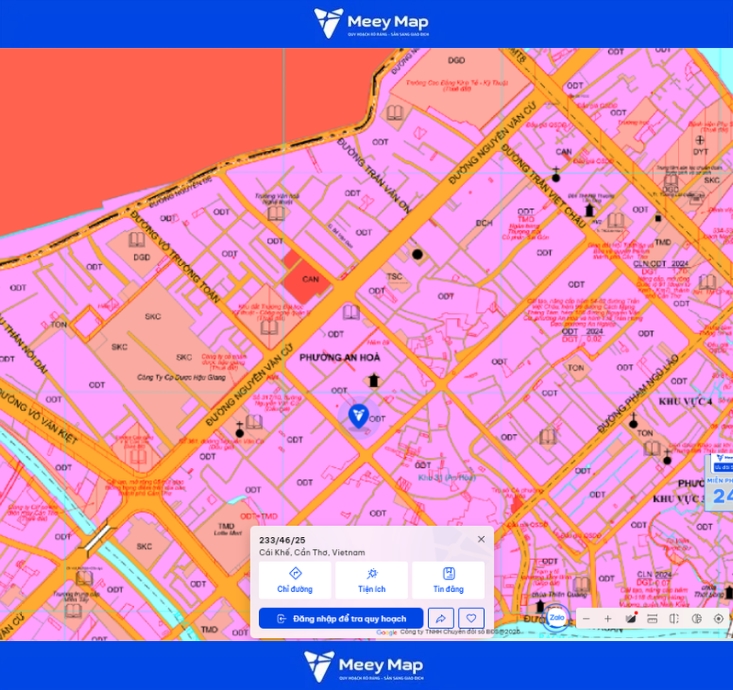Click the DYT hospital cross symbol
733x690 pixels.
tap(700, 140)
